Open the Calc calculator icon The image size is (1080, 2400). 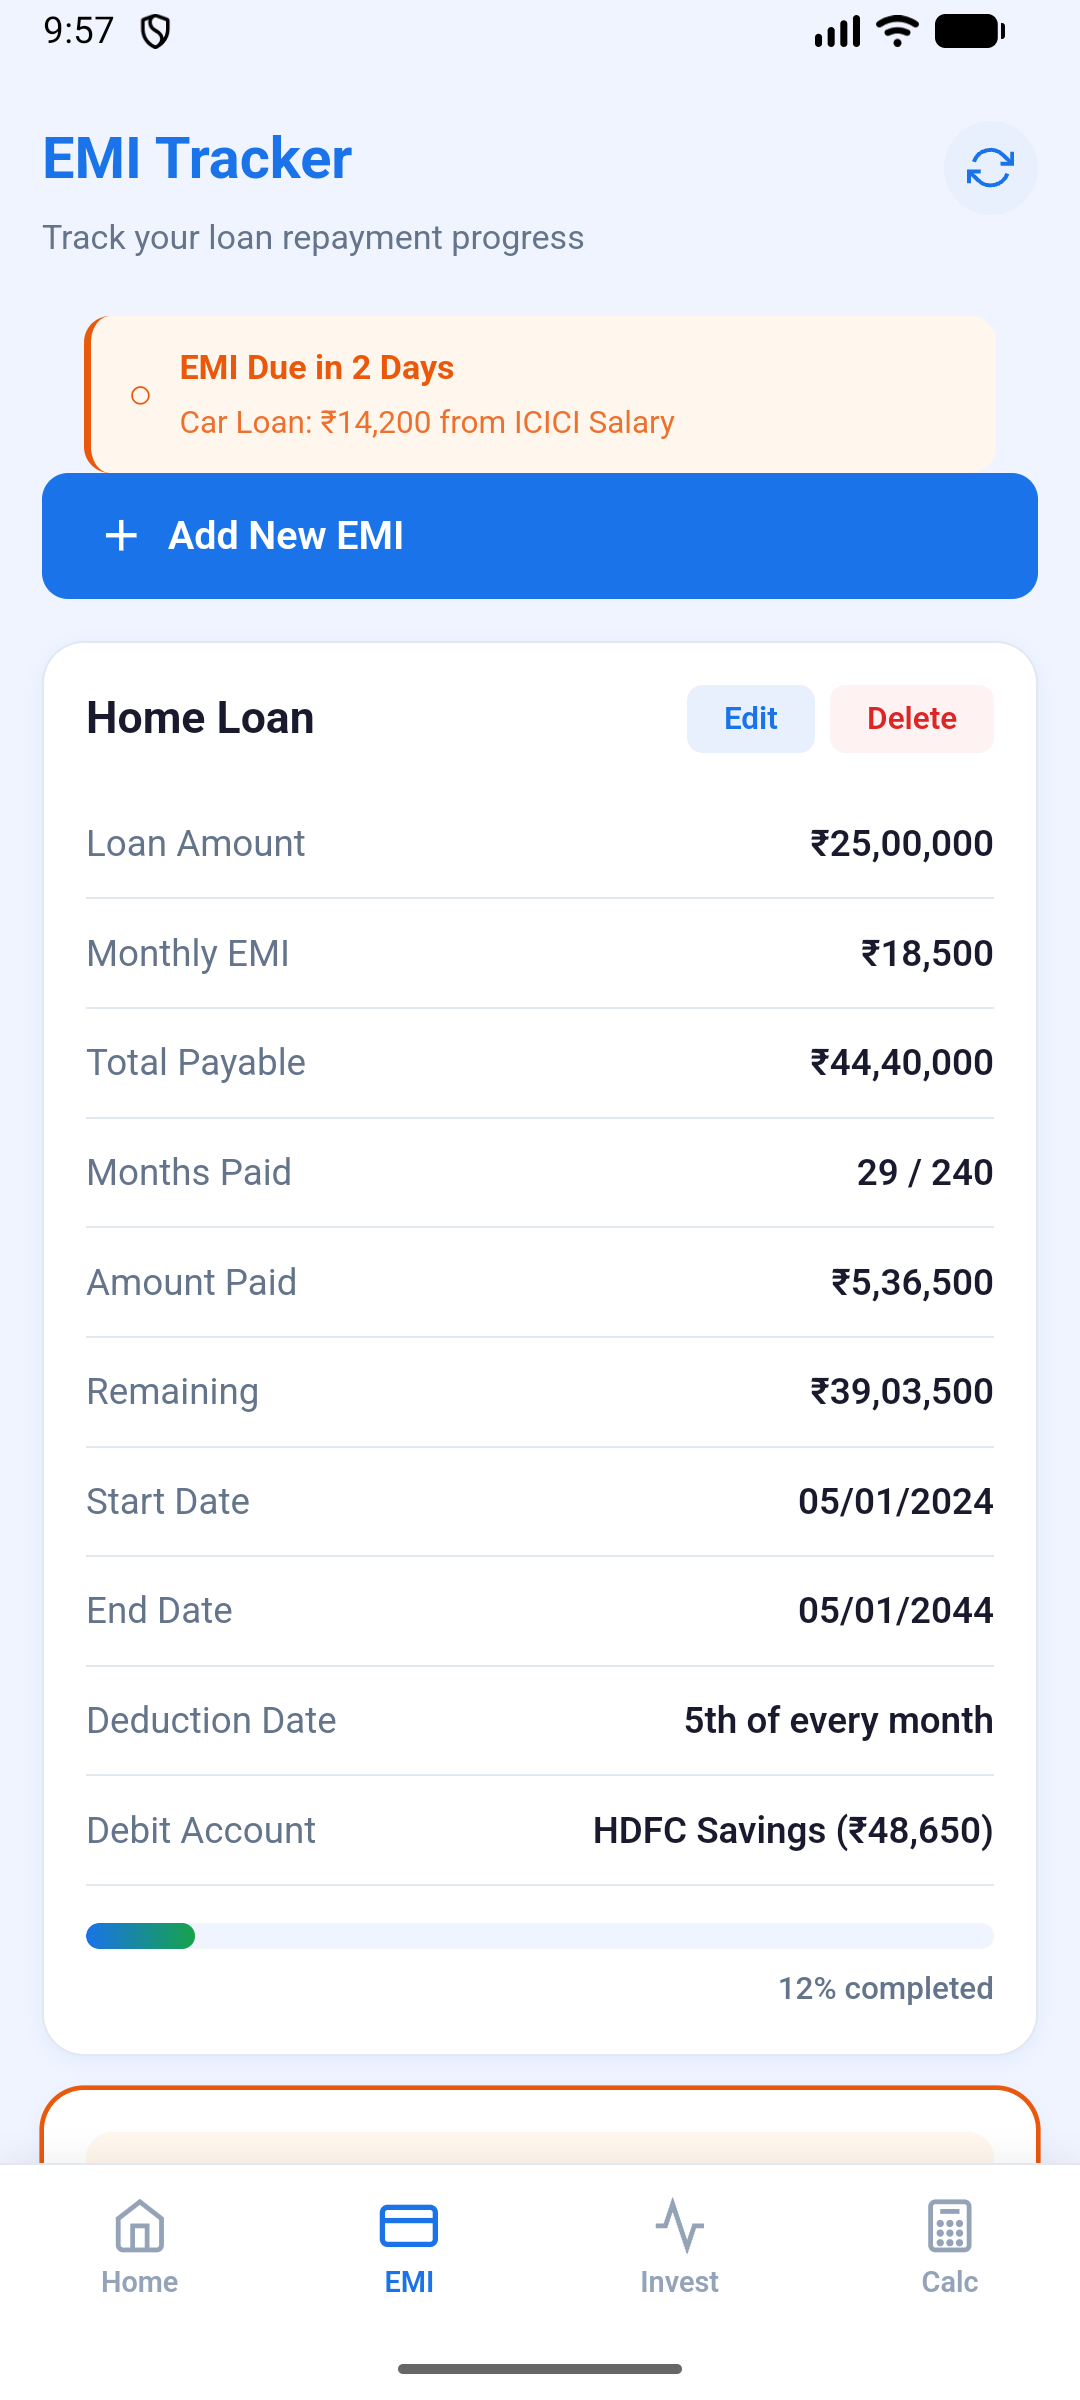950,2226
